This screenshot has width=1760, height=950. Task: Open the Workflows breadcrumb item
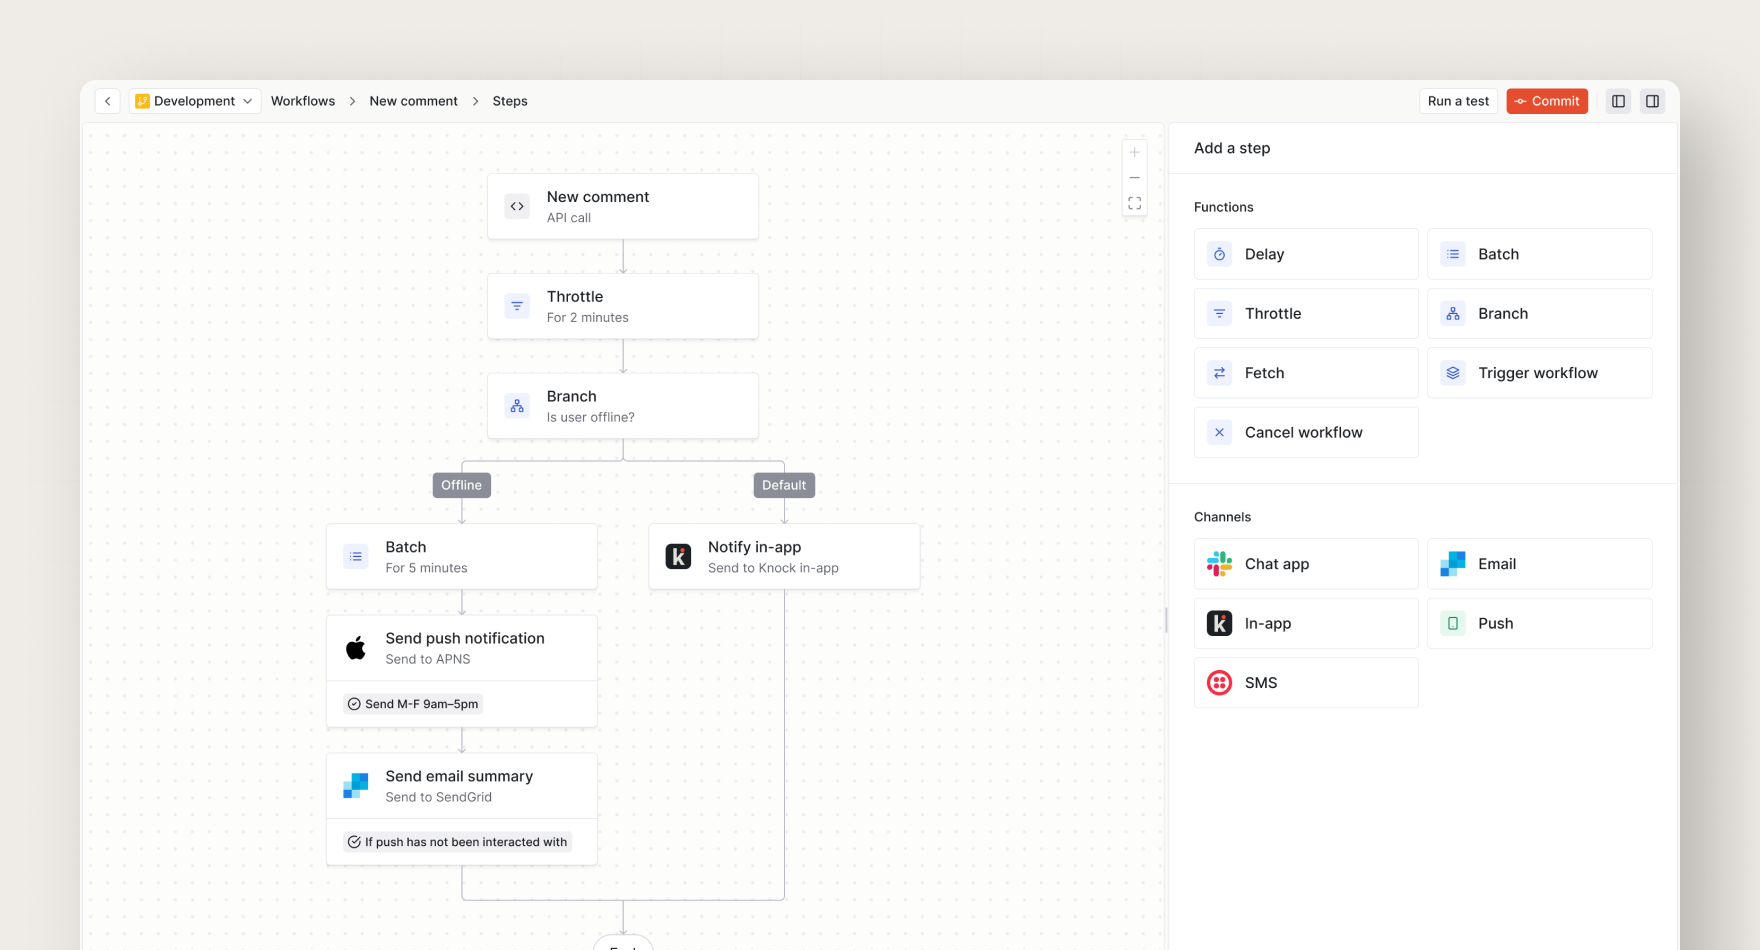point(303,101)
